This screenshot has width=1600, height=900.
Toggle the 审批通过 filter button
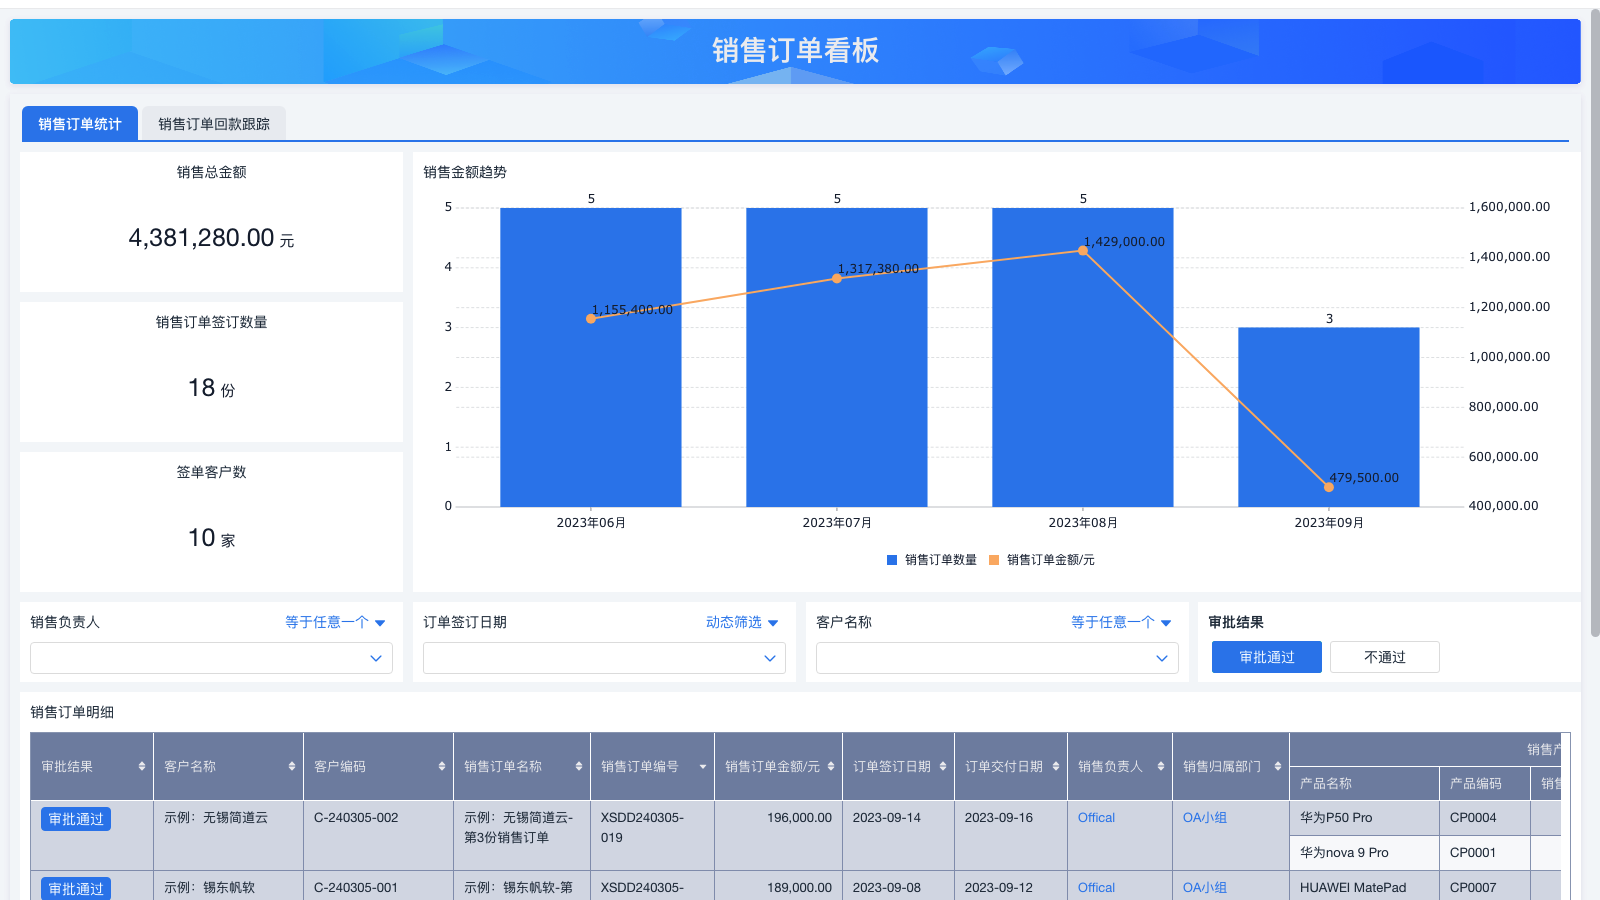click(x=1266, y=657)
